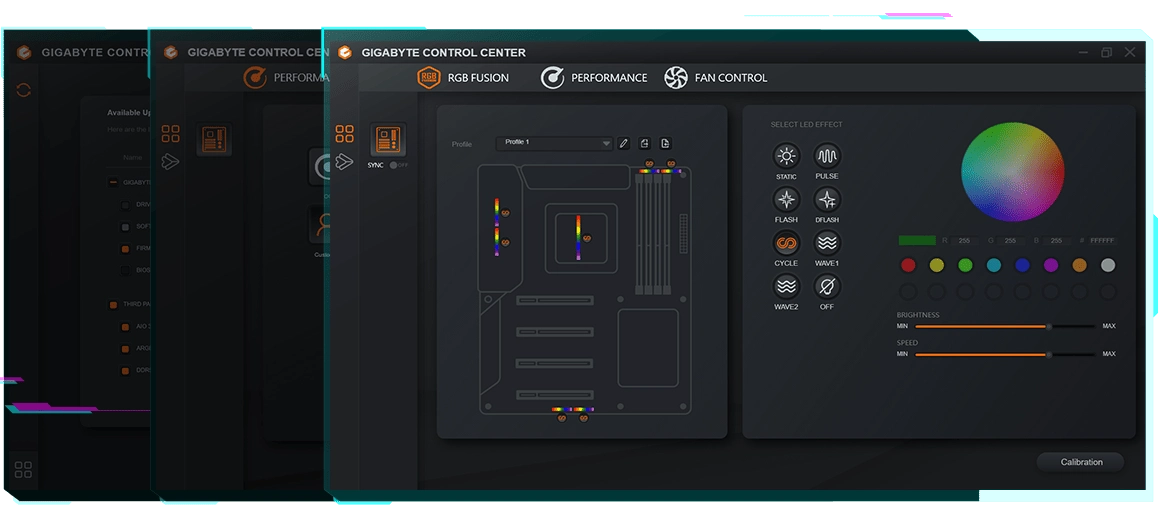
Task: Apply the WAVE1 LED effect
Action: tap(827, 242)
